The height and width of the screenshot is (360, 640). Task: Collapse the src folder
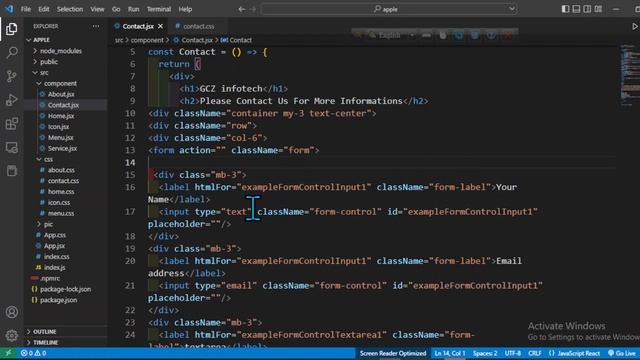pos(44,73)
